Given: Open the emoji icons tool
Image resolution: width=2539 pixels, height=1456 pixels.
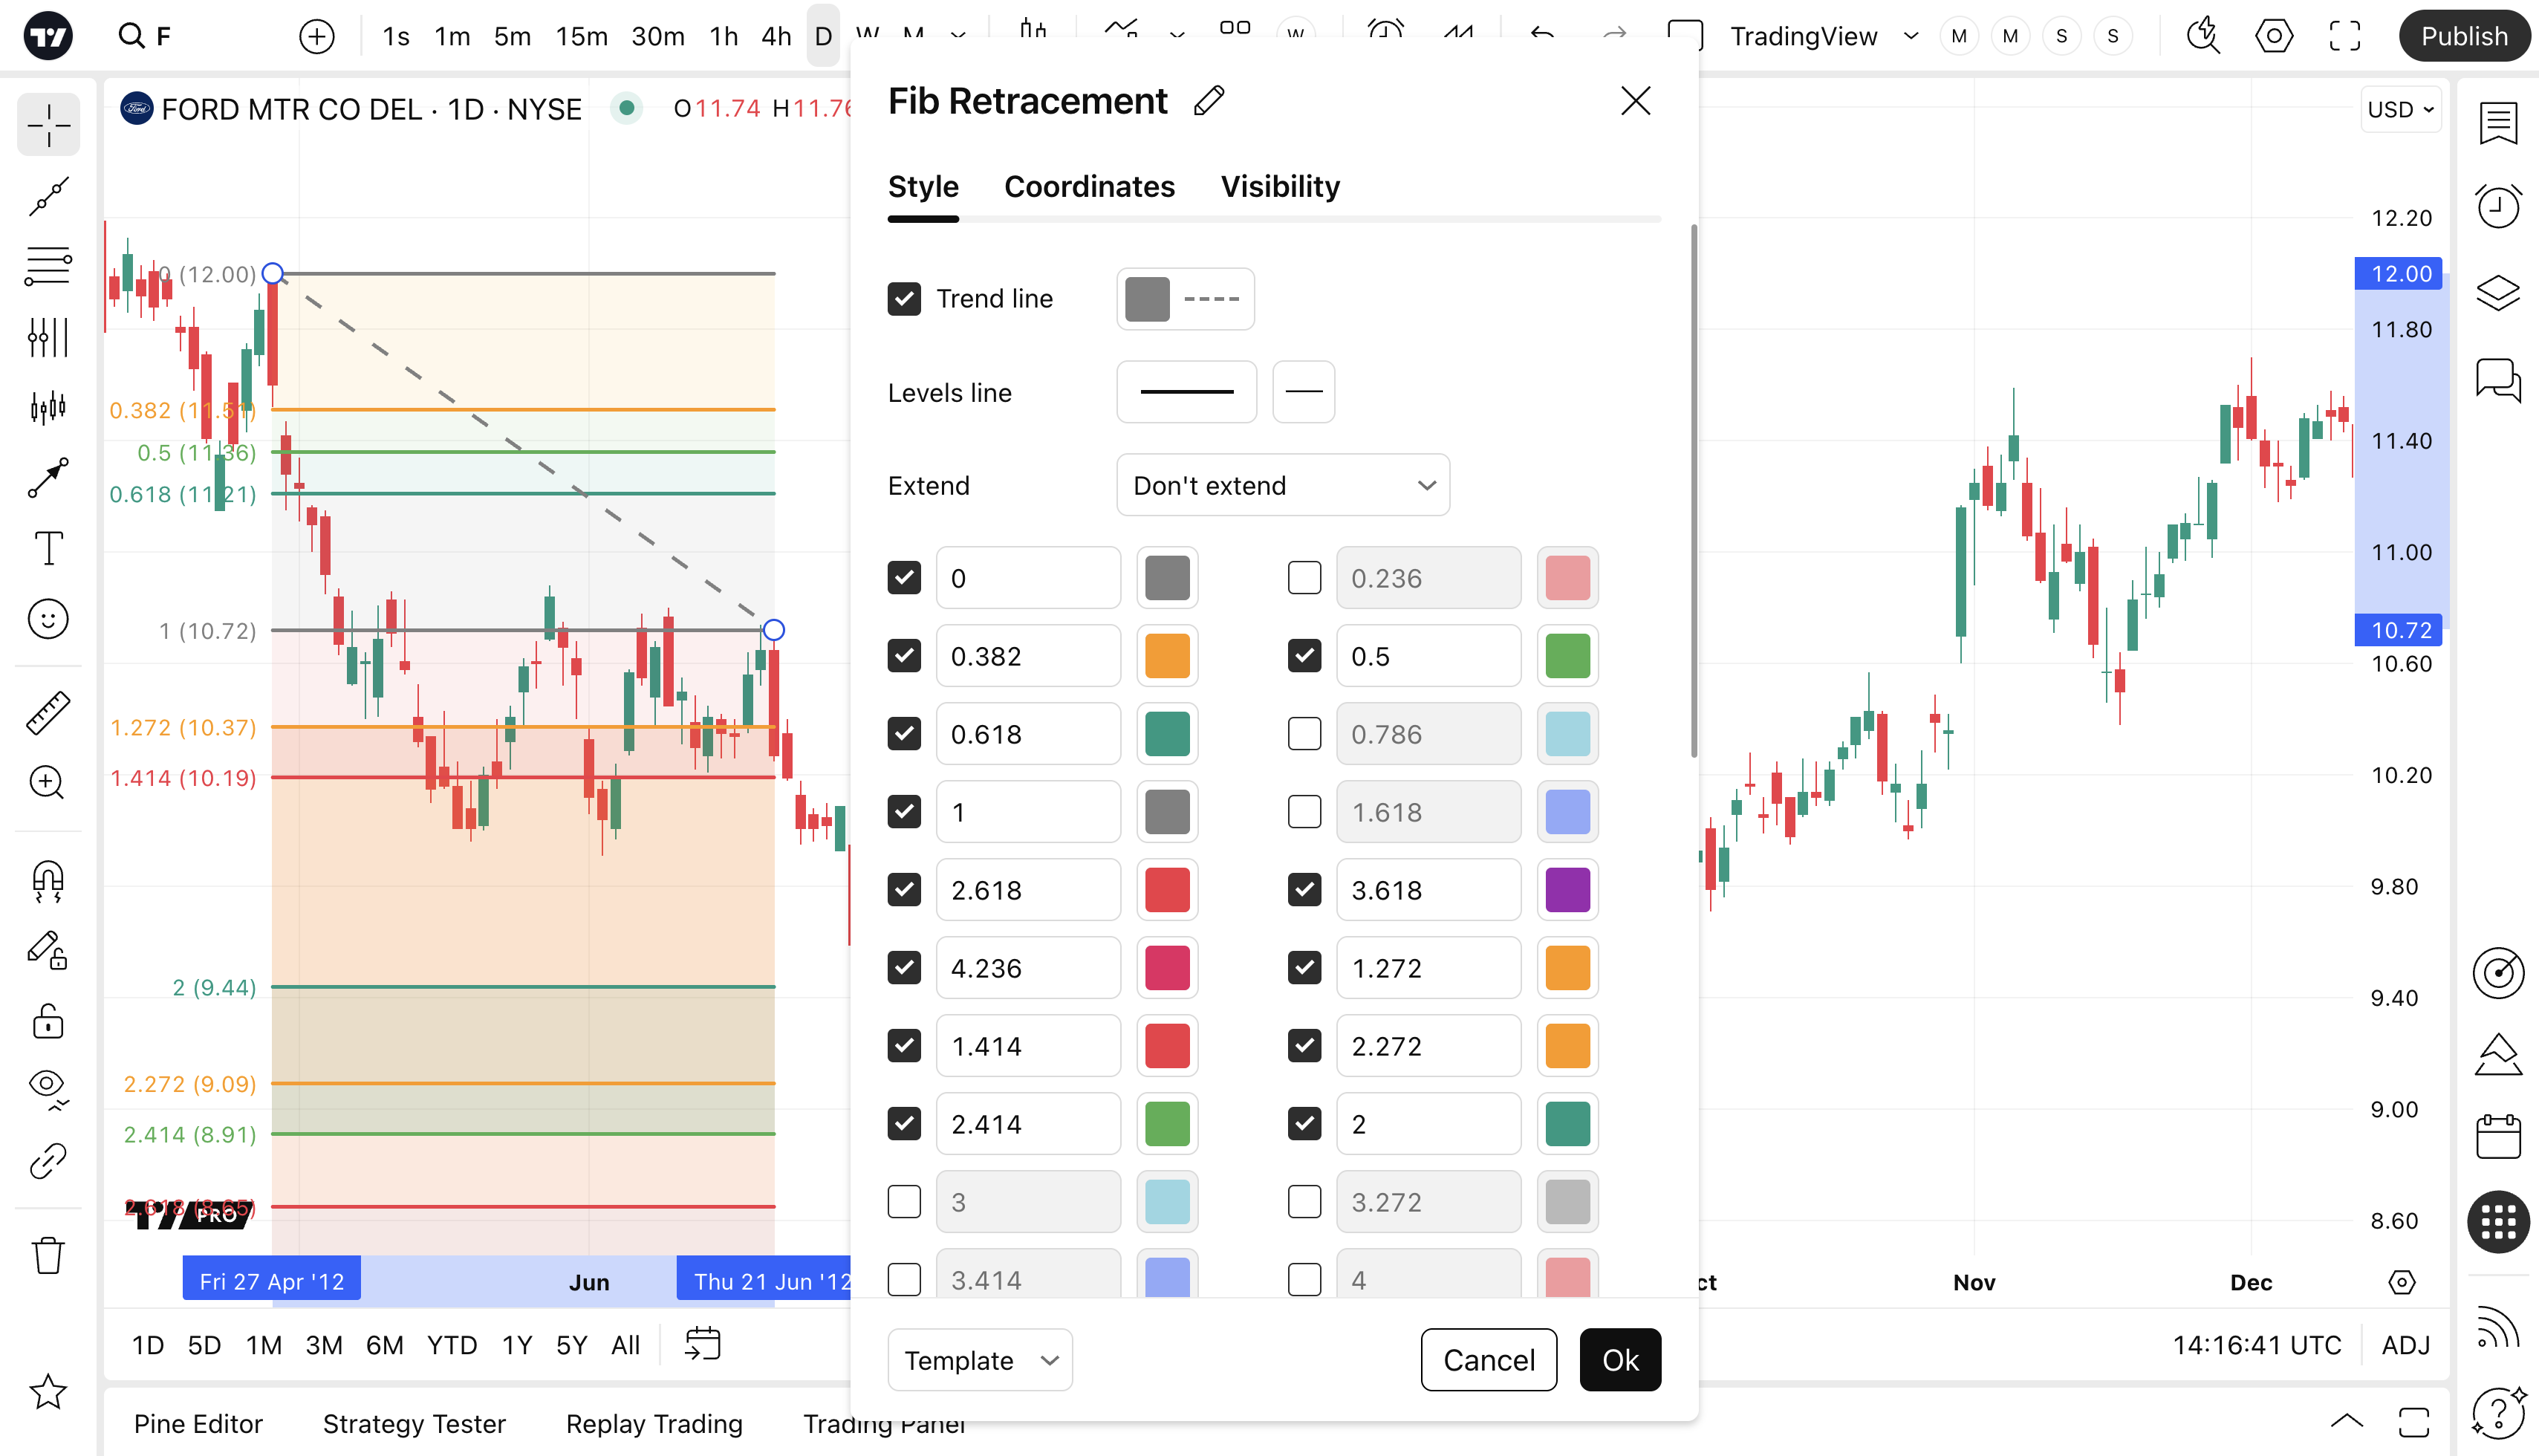Looking at the screenshot, I should click(x=48, y=619).
